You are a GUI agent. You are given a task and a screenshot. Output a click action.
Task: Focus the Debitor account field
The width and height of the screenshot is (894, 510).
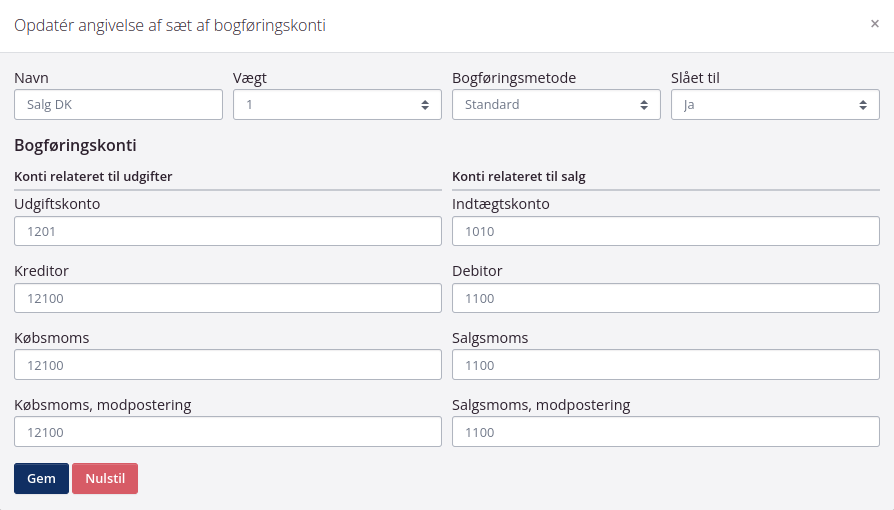665,298
